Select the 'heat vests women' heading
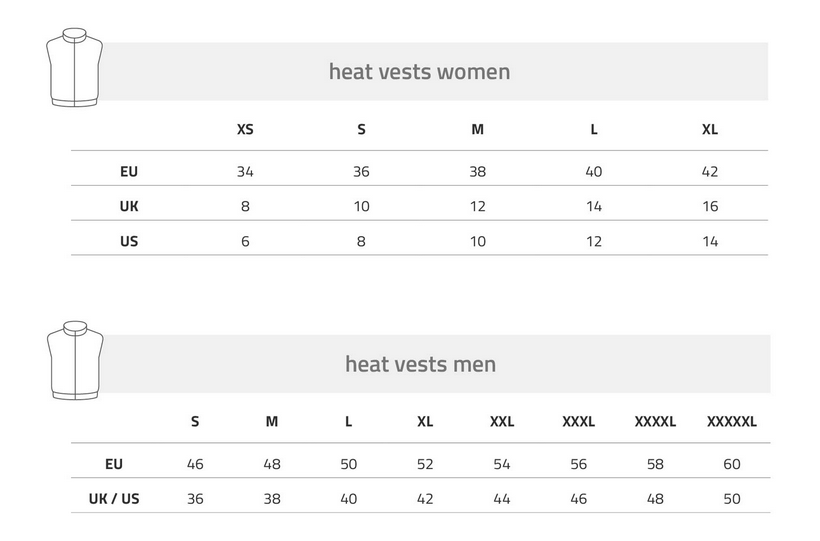This screenshot has height=541, width=820. point(419,72)
